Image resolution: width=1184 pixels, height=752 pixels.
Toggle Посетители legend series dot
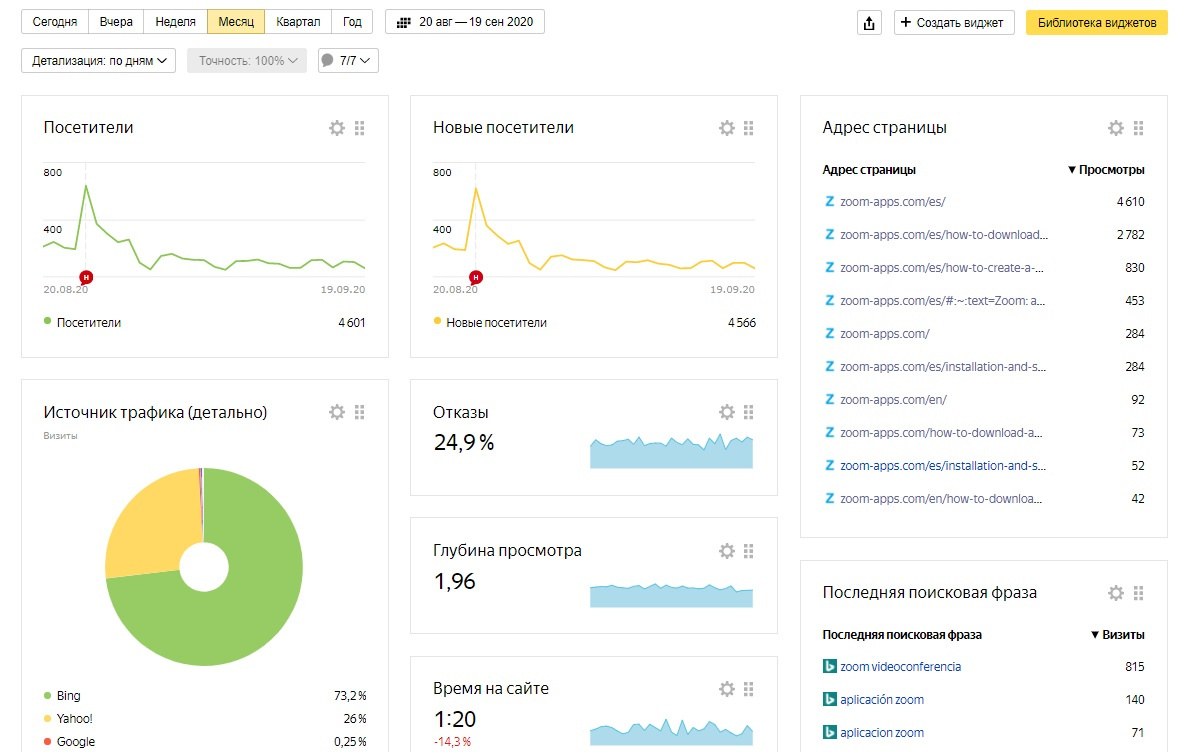click(x=47, y=322)
